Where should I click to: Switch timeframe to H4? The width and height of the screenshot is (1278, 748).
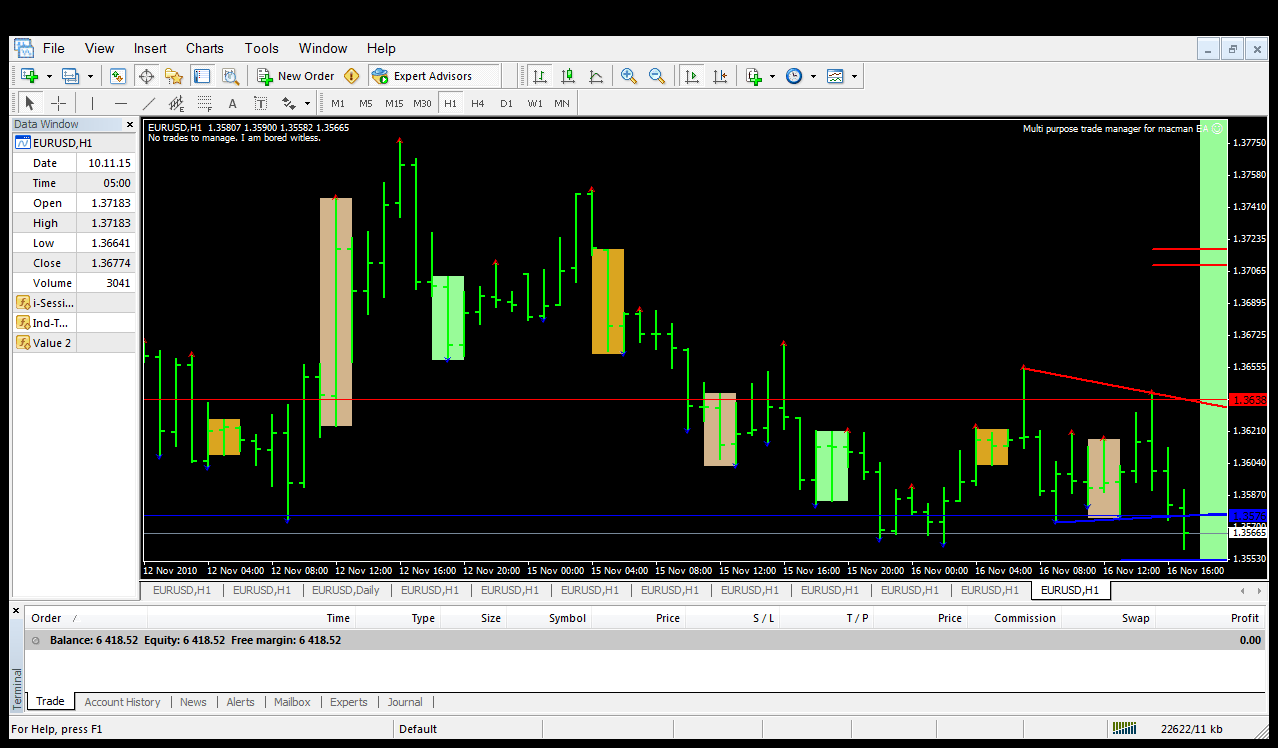[478, 103]
